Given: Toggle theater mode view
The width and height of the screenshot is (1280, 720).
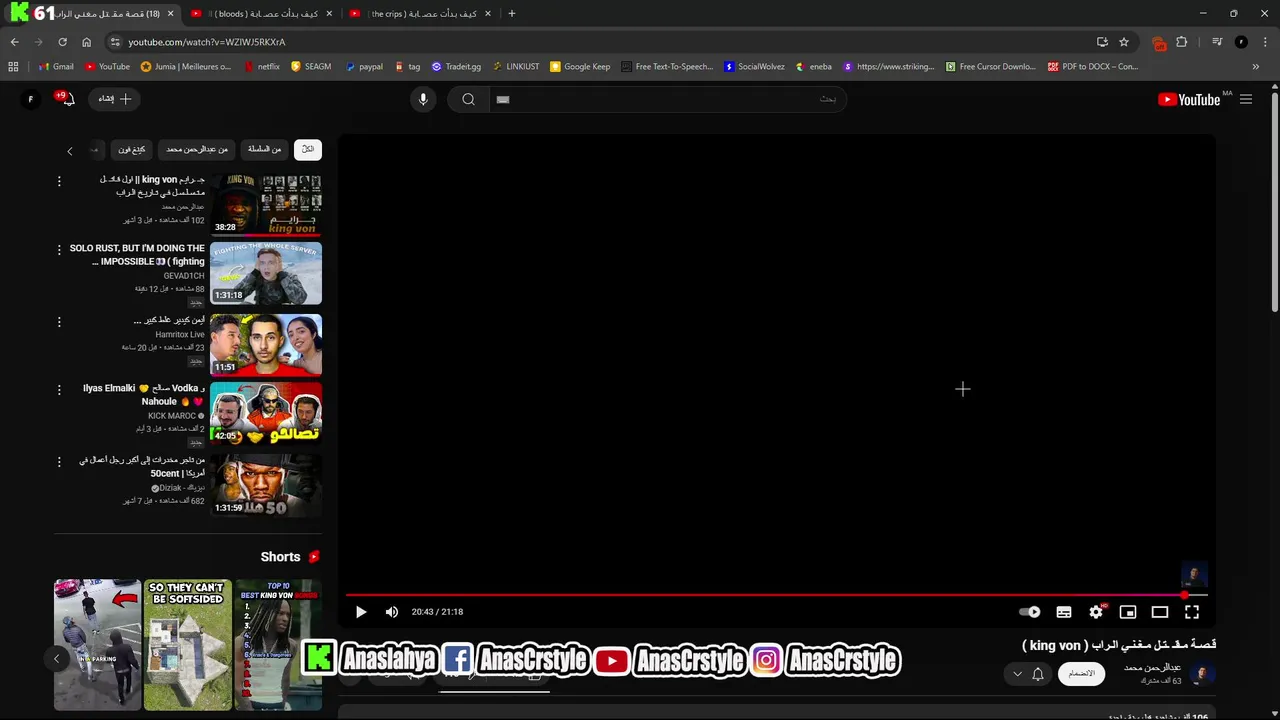Looking at the screenshot, I should pos(1160,612).
